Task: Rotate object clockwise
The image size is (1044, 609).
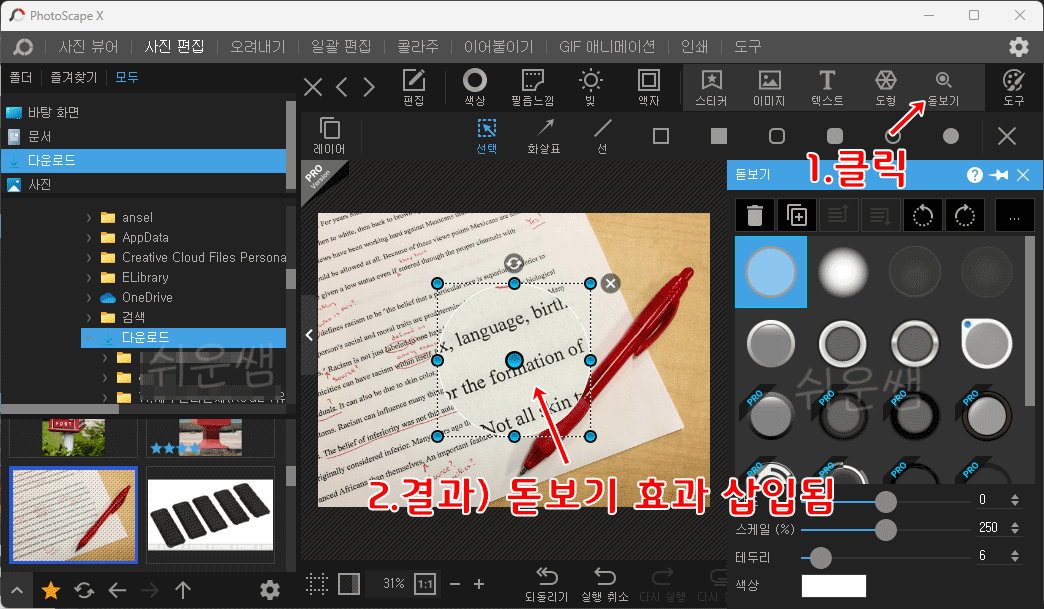Action: tap(964, 215)
